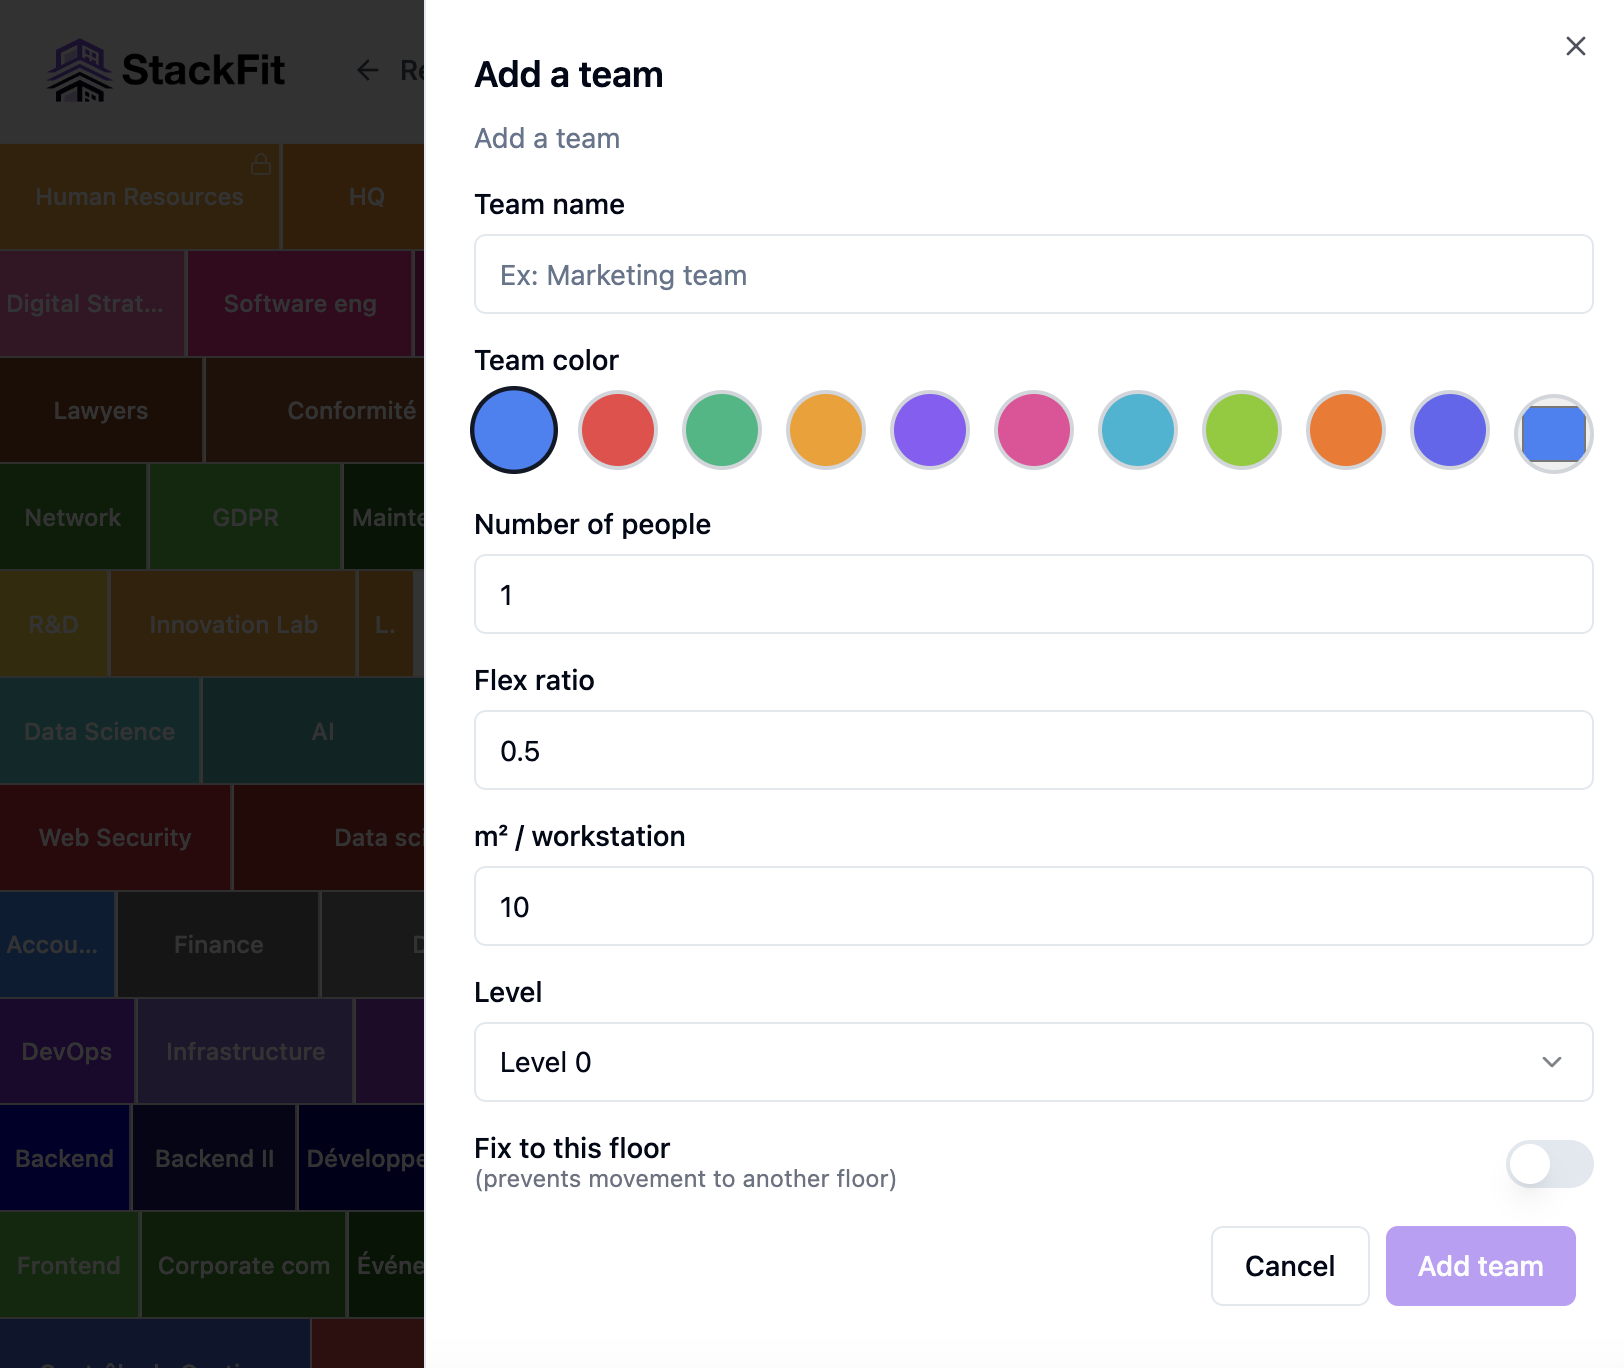
Task: Toggle the Fix to this floor switch
Action: point(1548,1164)
